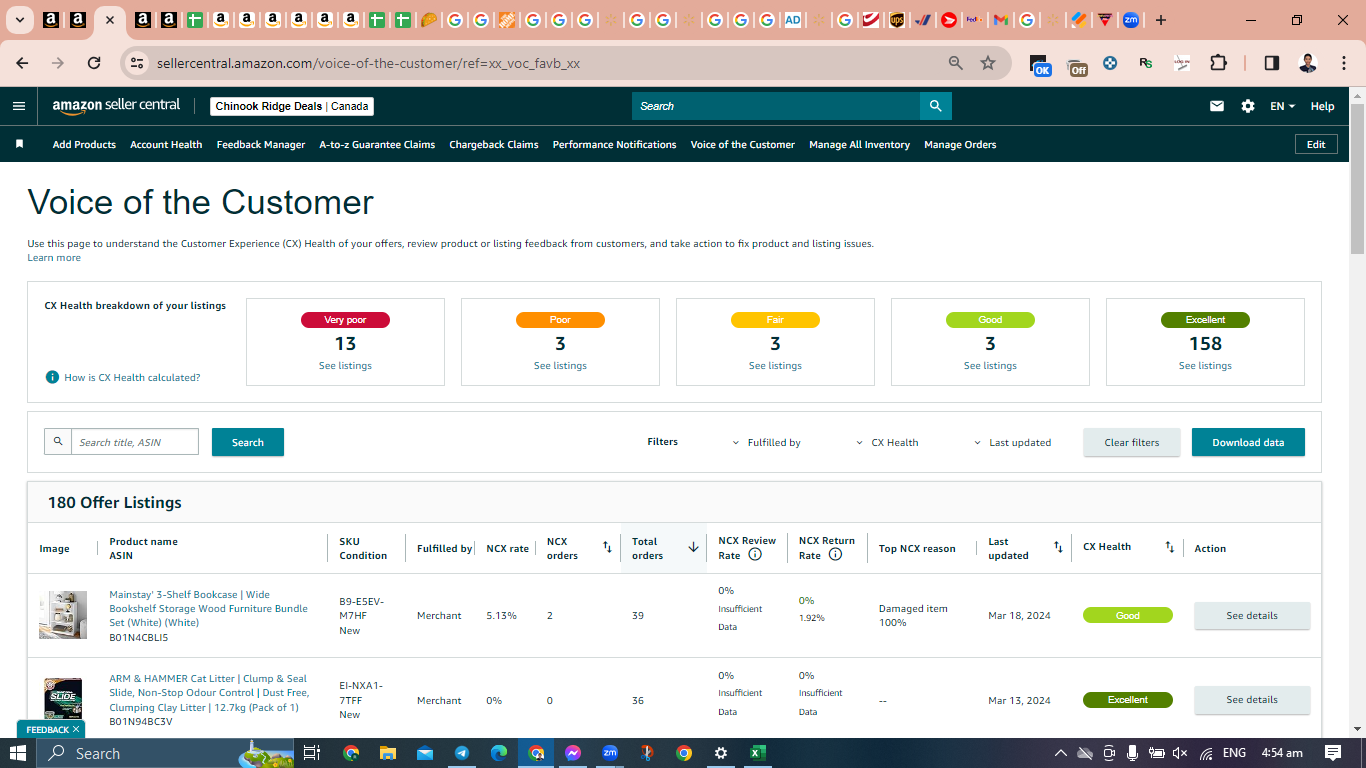Click the bookmark flag icon beside Add Products
This screenshot has width=1366, height=768.
pos(19,144)
